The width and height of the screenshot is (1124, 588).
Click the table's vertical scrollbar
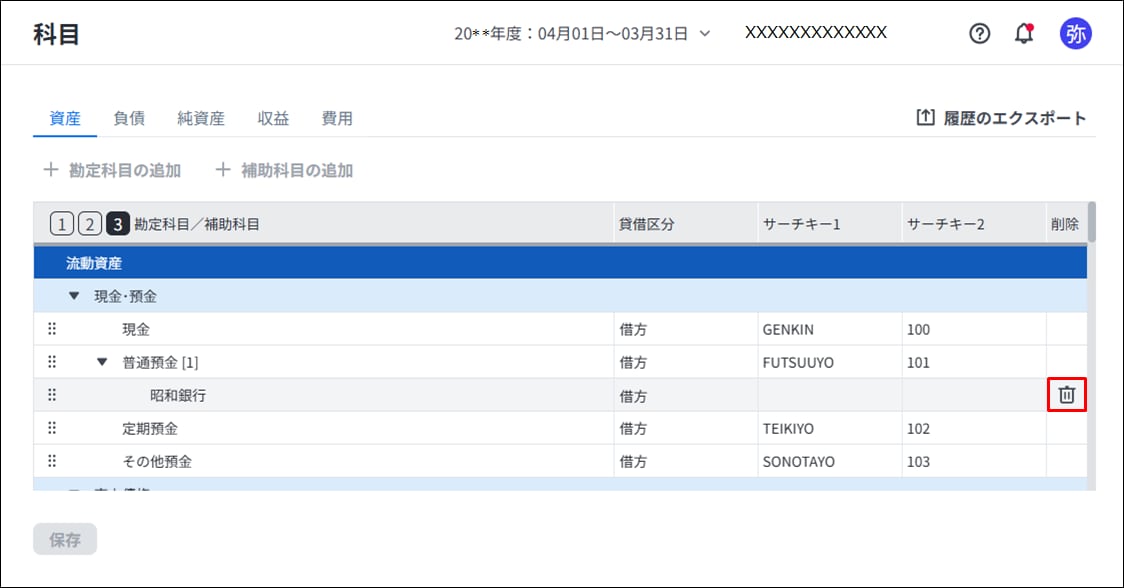point(1091,222)
